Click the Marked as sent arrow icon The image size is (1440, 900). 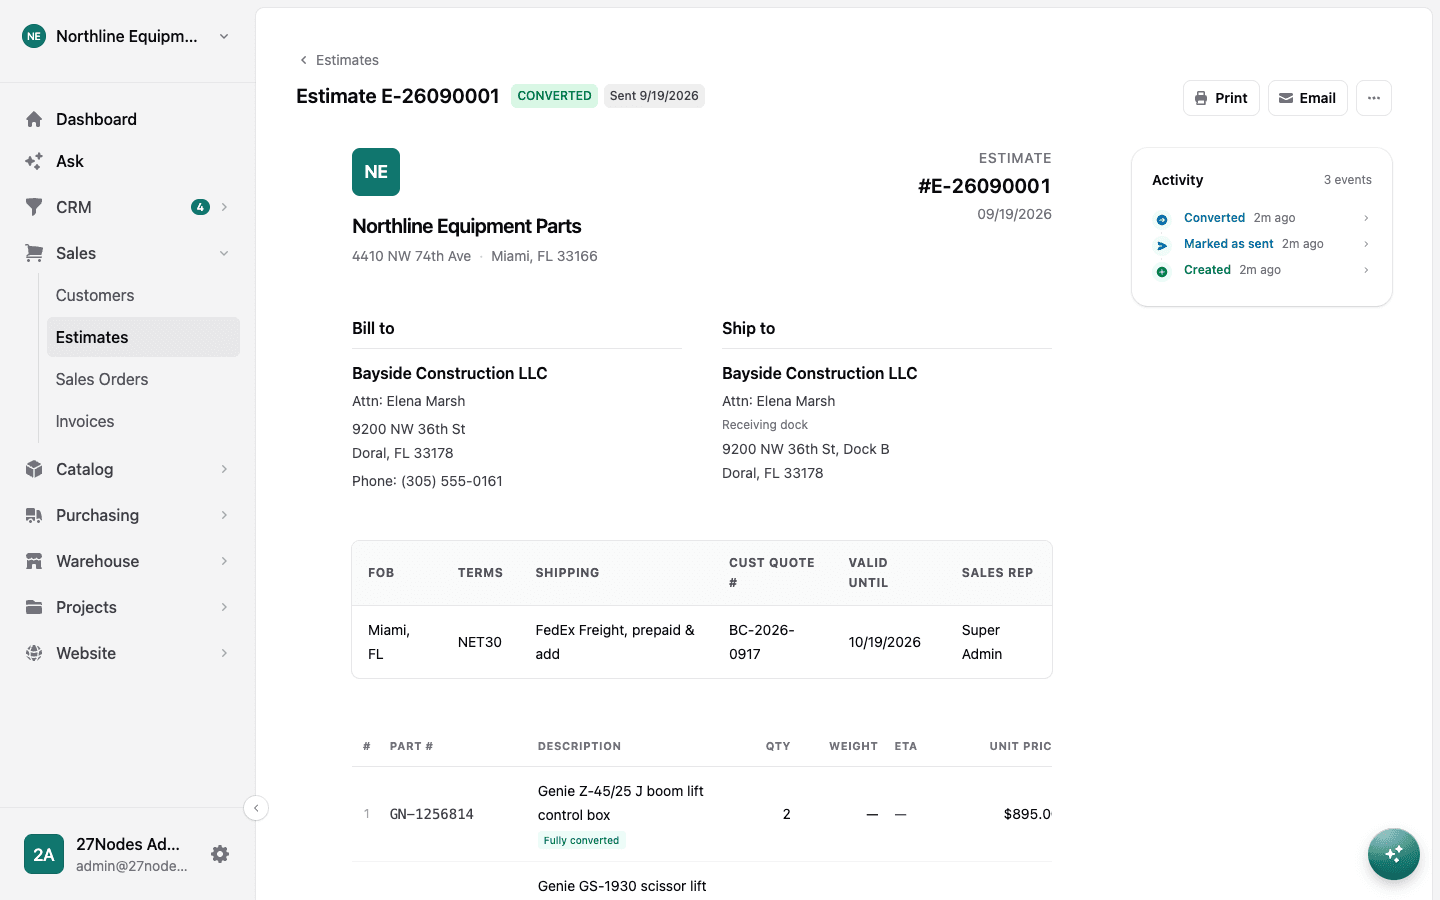(1162, 245)
